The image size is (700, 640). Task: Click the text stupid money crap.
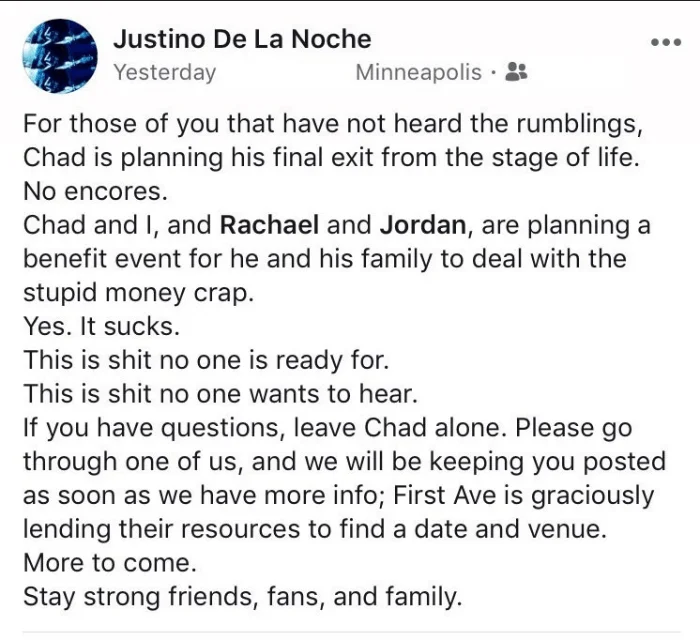pos(138,293)
